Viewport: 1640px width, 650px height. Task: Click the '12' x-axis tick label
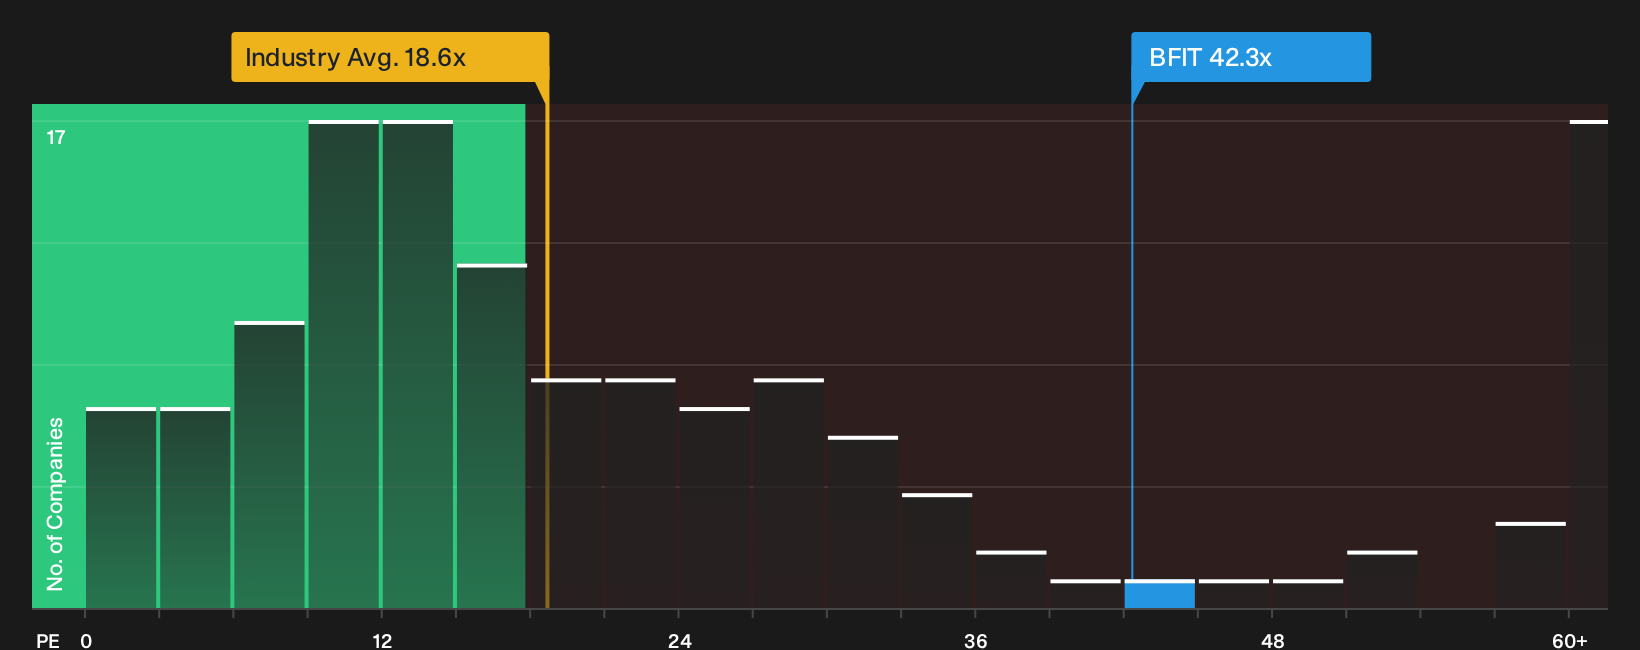[382, 640]
